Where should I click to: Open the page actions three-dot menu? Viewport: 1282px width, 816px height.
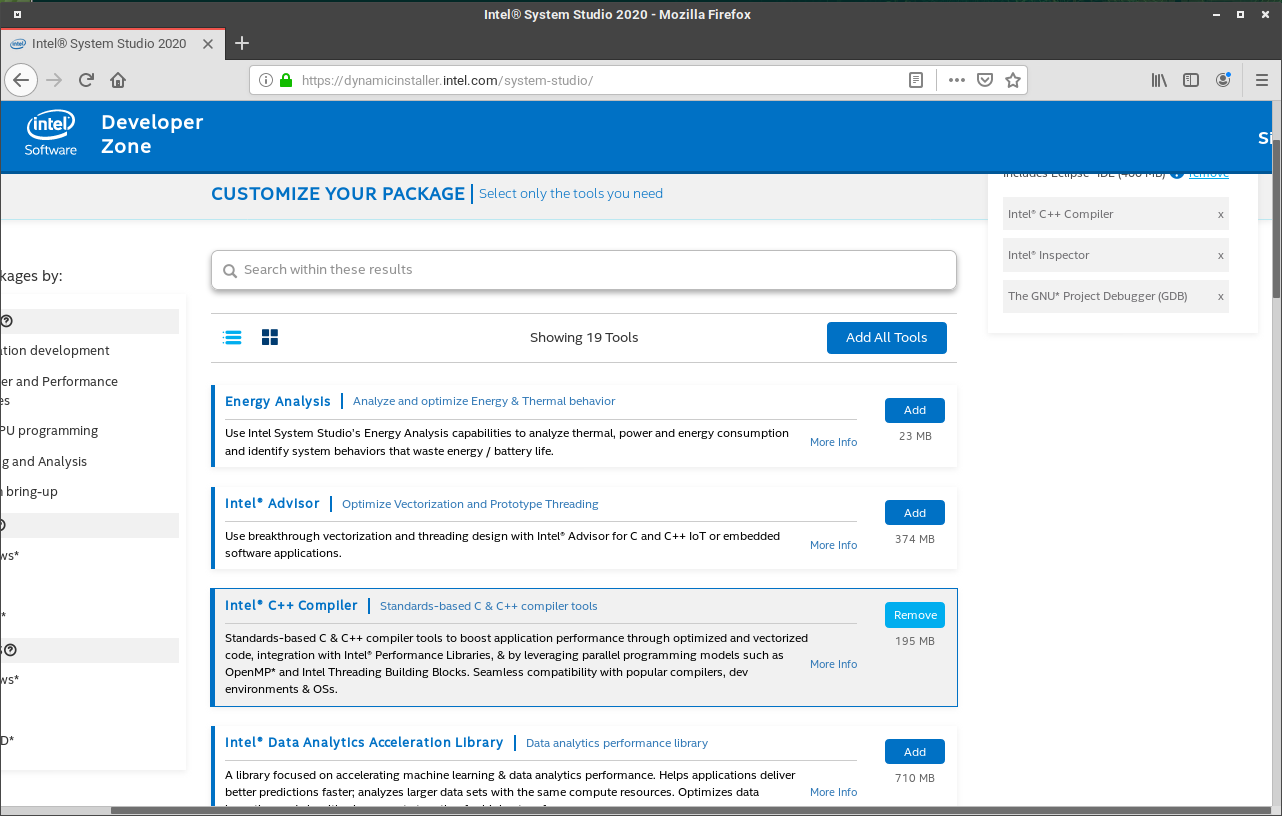(x=957, y=80)
